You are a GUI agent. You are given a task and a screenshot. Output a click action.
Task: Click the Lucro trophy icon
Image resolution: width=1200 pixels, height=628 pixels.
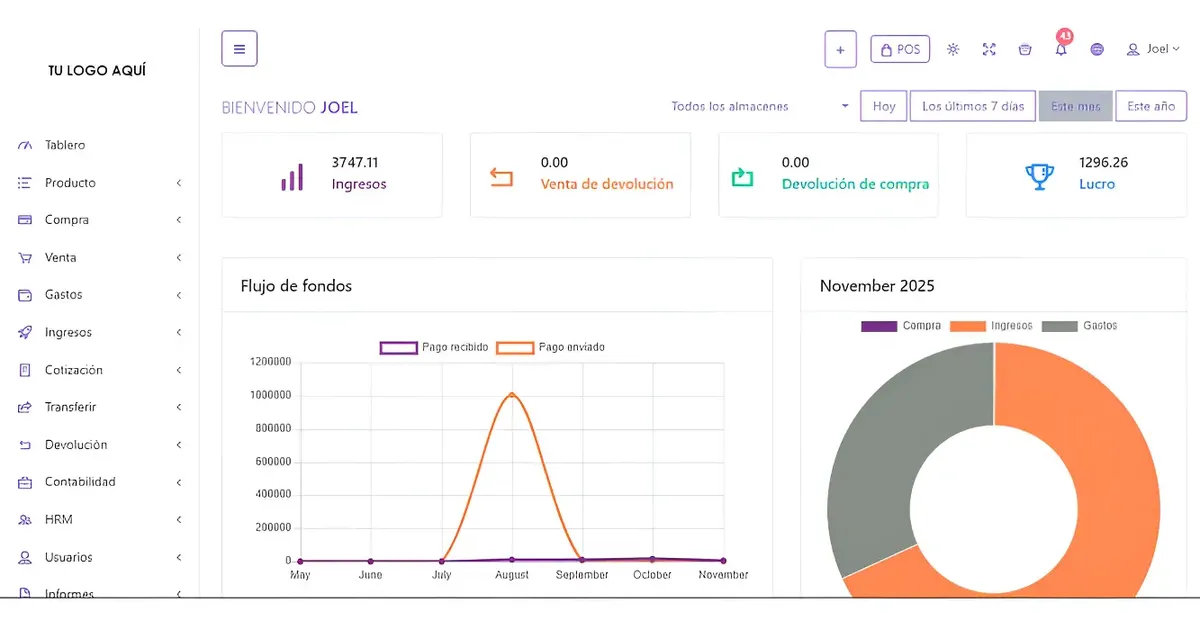tap(1040, 177)
